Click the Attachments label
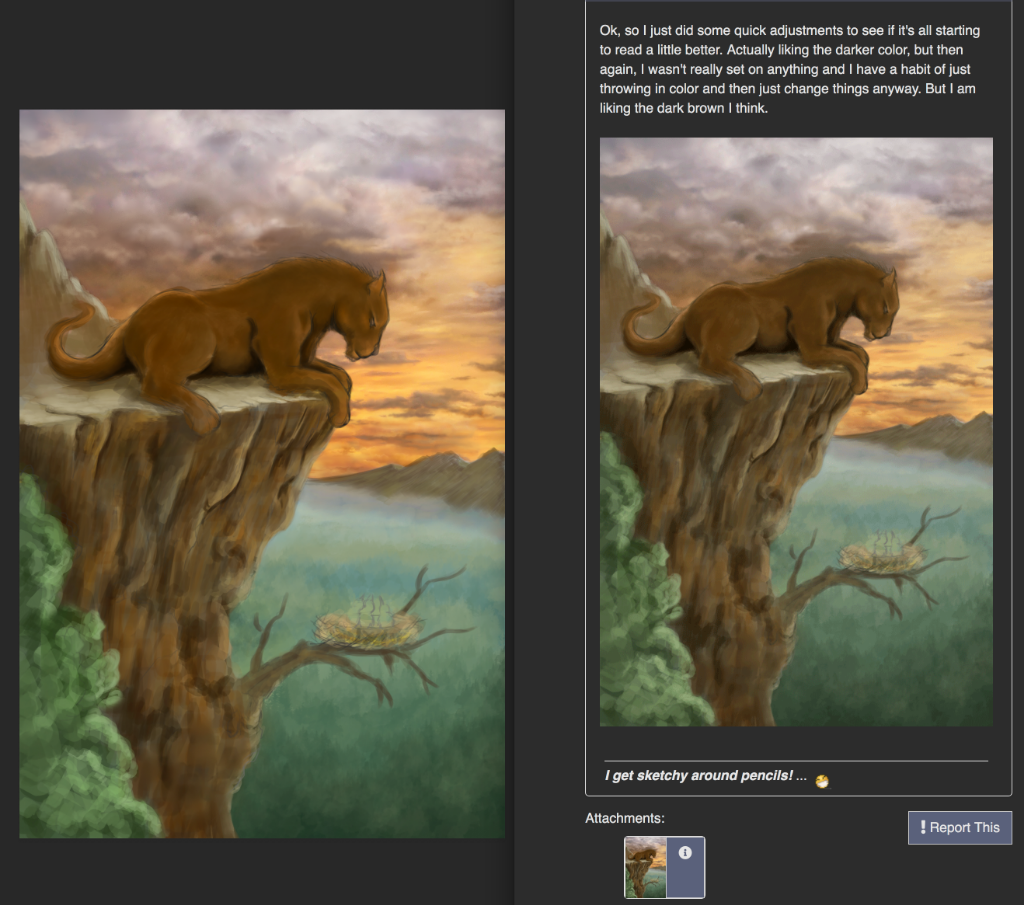Viewport: 1024px width, 905px height. (624, 818)
